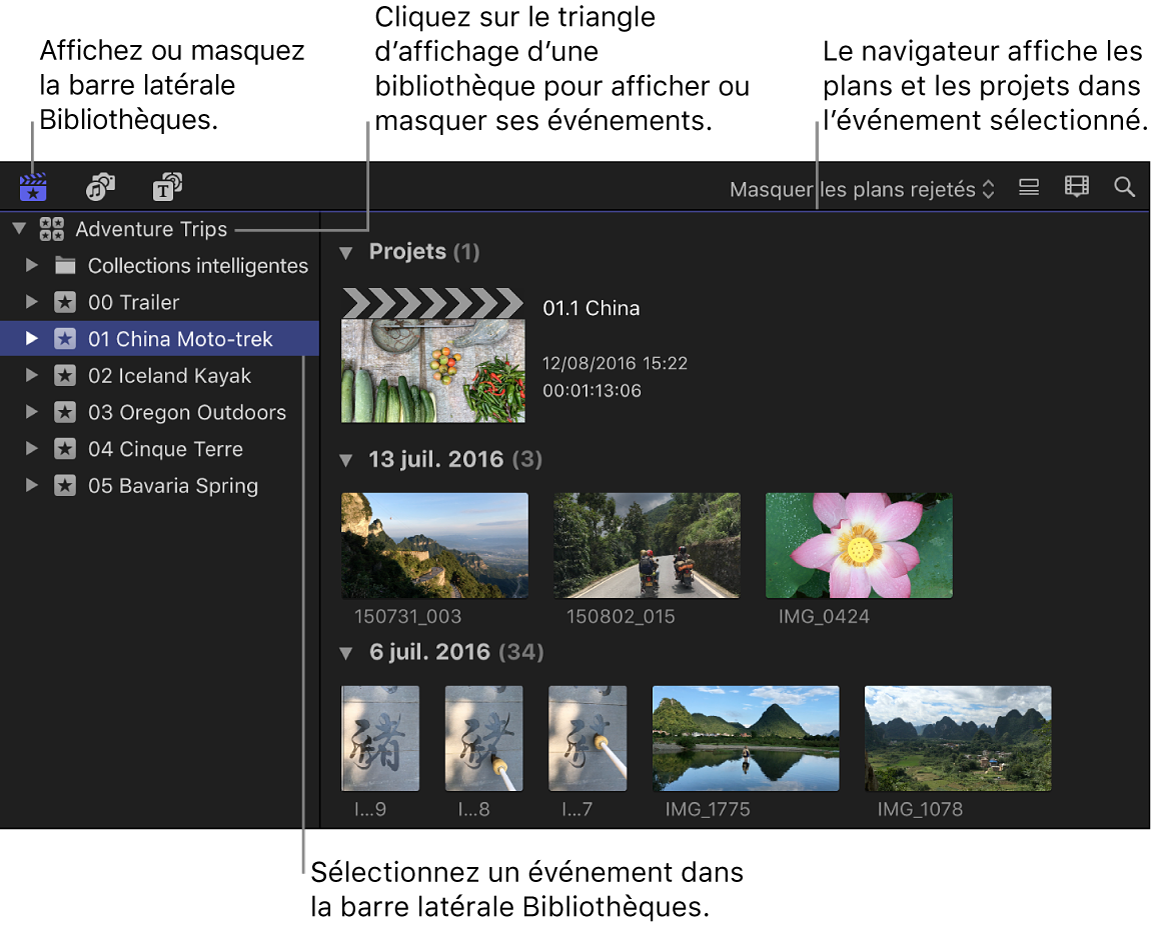
Task: Collapse the Projets section triangle
Action: pyautogui.click(x=346, y=252)
